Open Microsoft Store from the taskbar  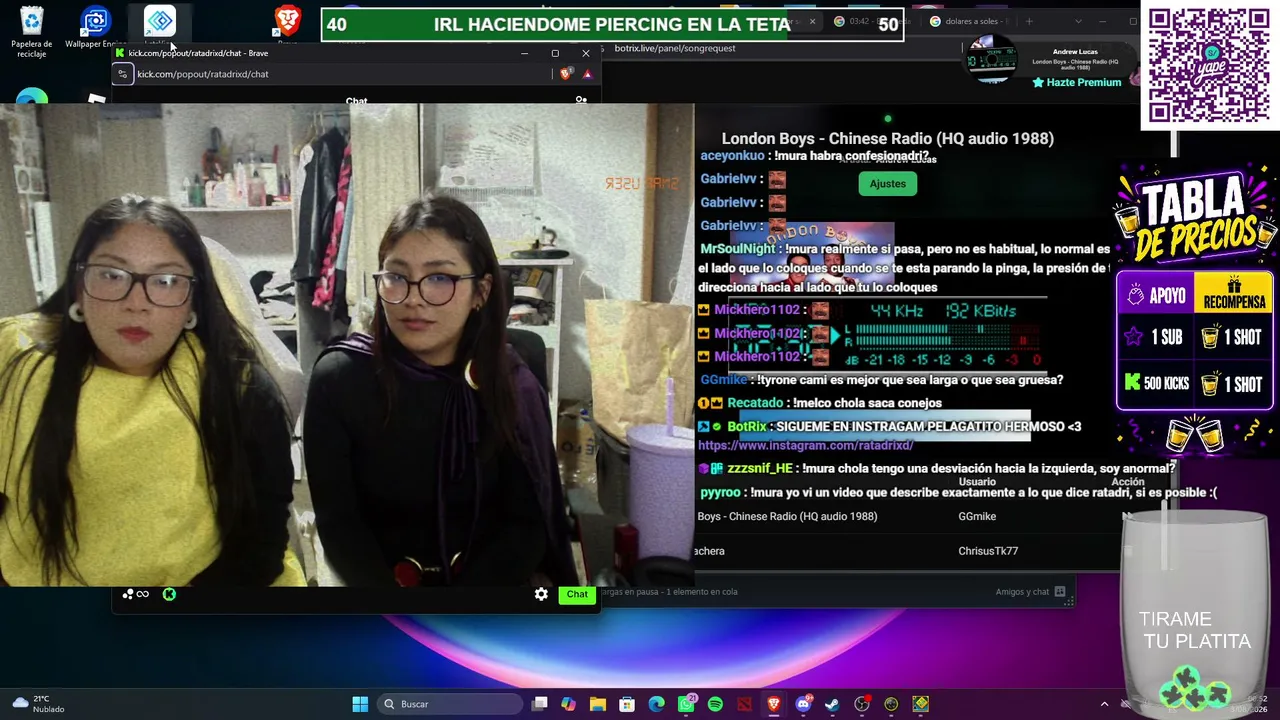pyautogui.click(x=627, y=704)
